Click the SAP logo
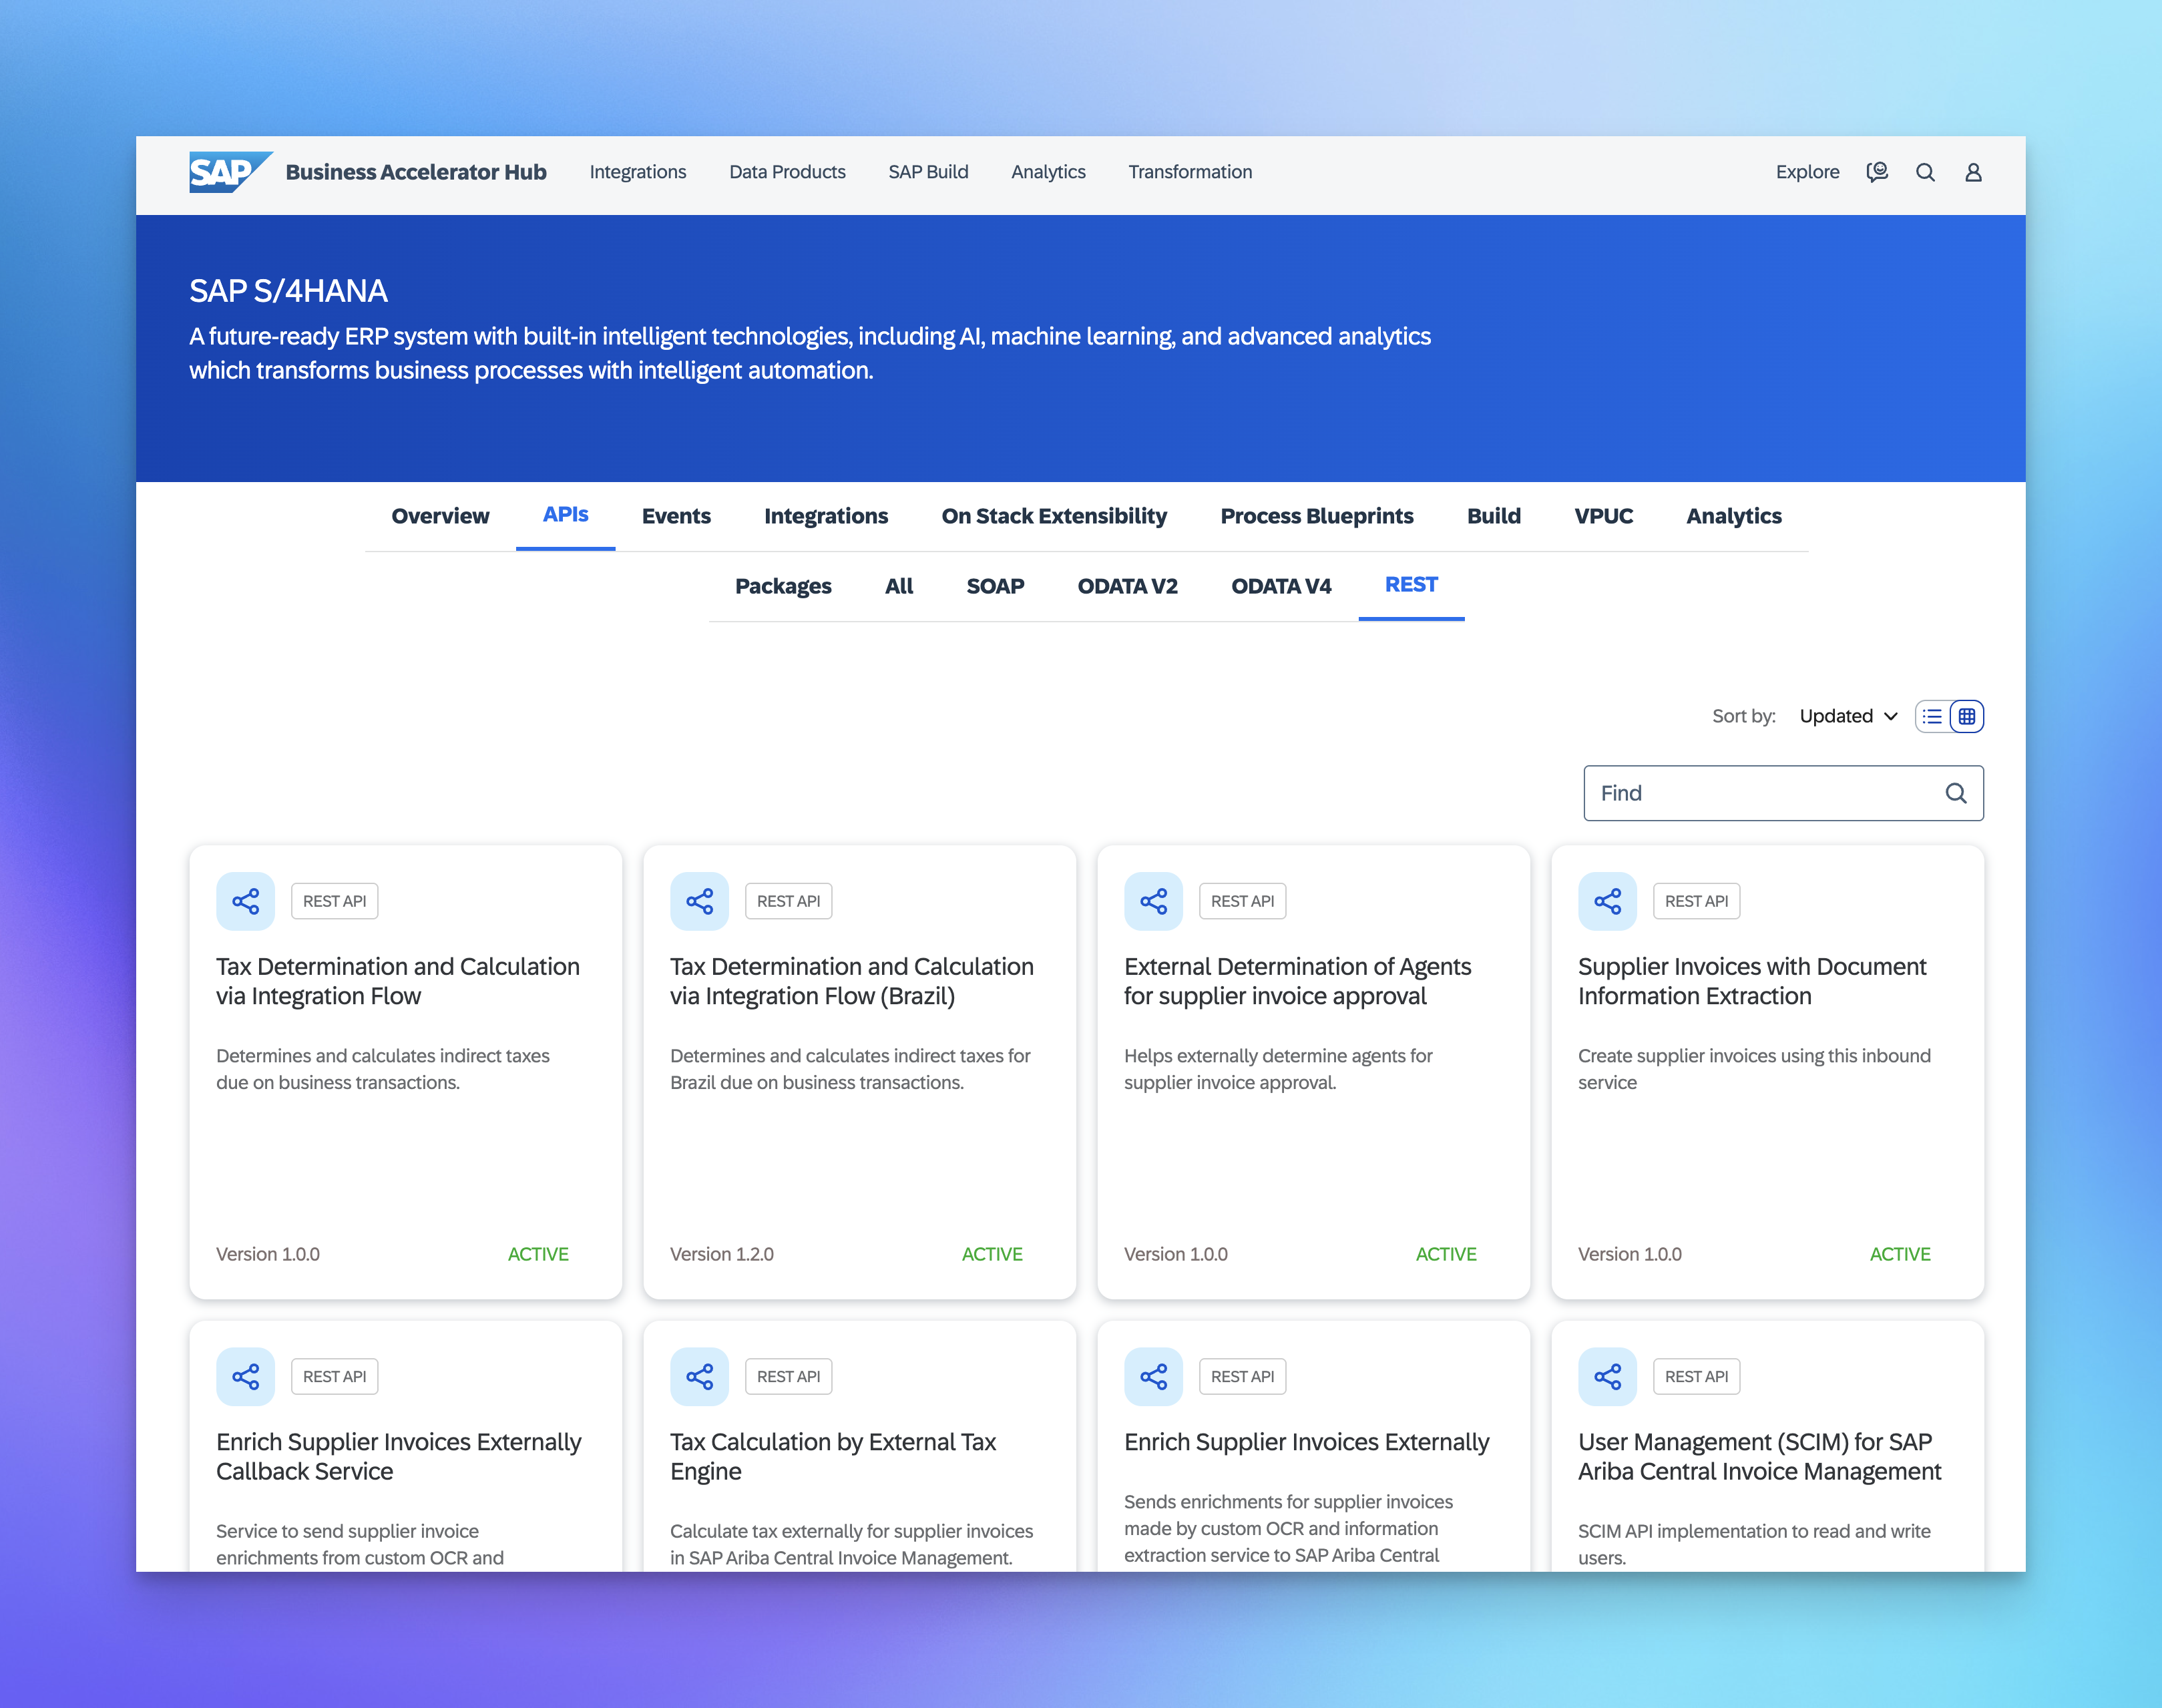 pos(230,172)
